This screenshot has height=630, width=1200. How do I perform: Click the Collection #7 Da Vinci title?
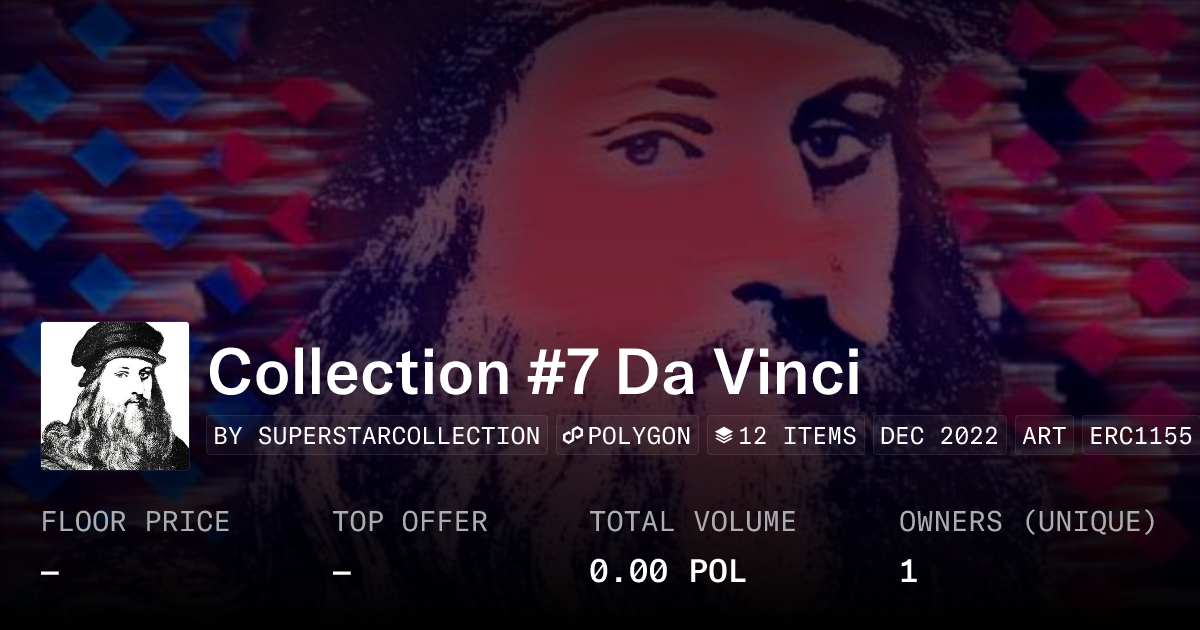coord(534,372)
